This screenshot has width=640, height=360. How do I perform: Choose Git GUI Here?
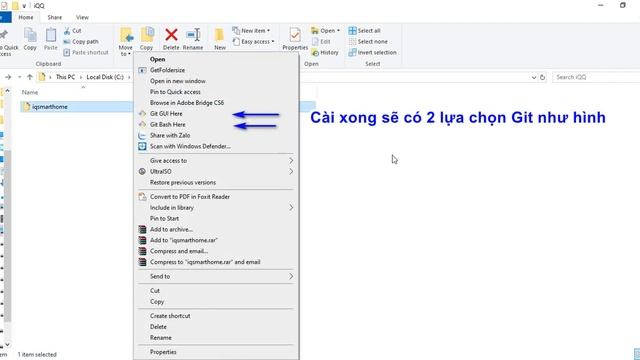pyautogui.click(x=217, y=113)
